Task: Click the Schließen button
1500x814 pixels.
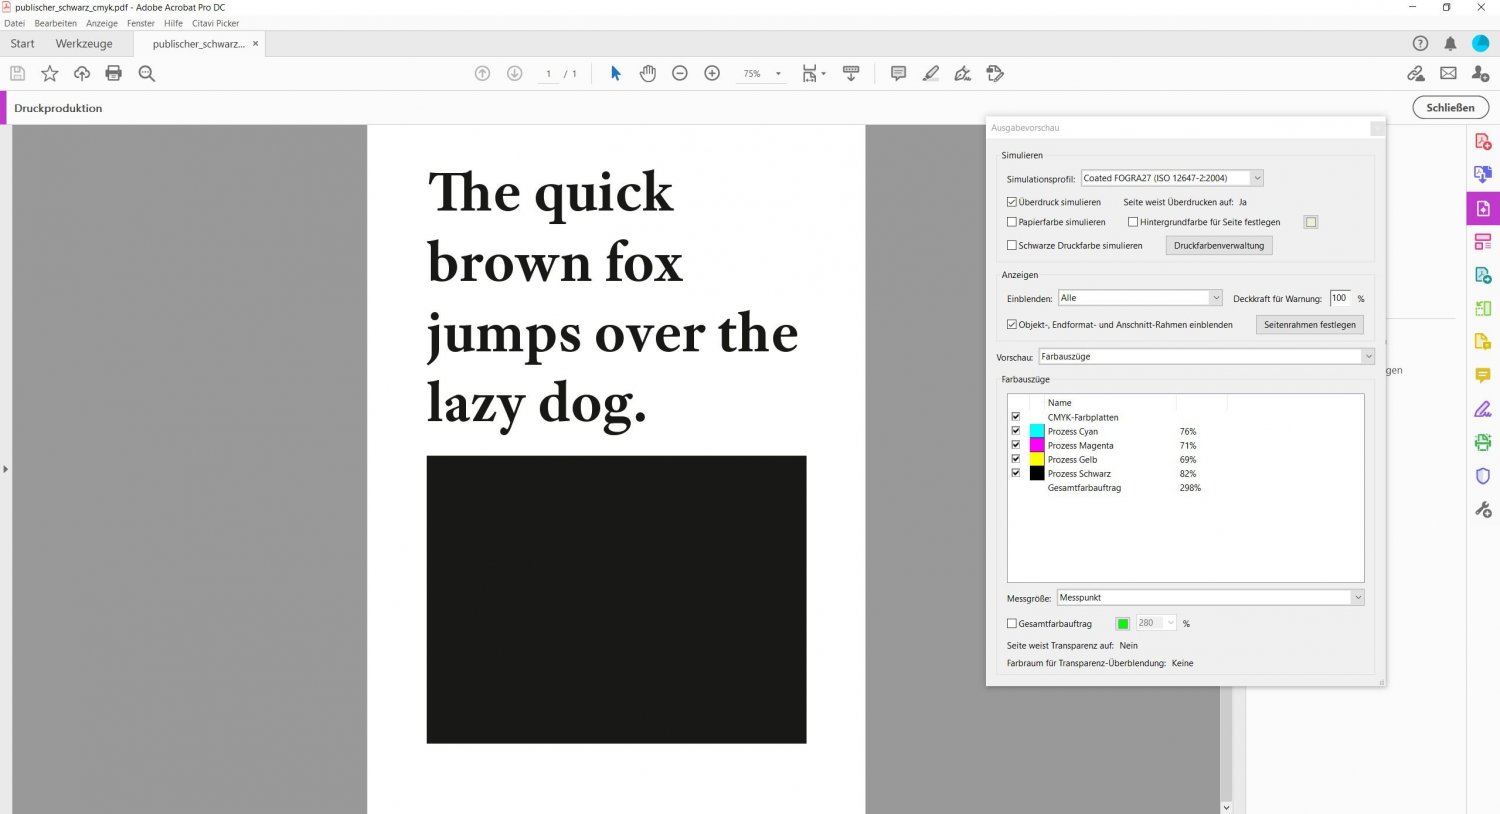Action: pos(1450,108)
